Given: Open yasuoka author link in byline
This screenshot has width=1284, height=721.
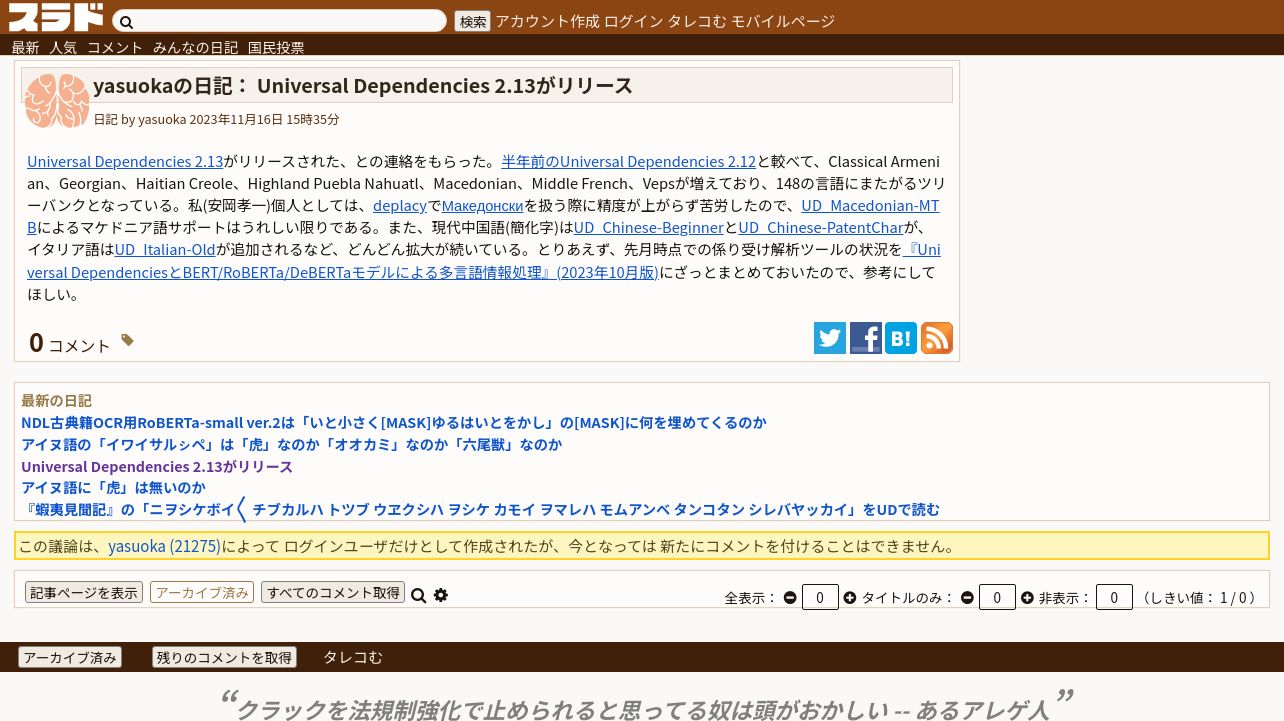Looking at the screenshot, I should click(x=162, y=119).
